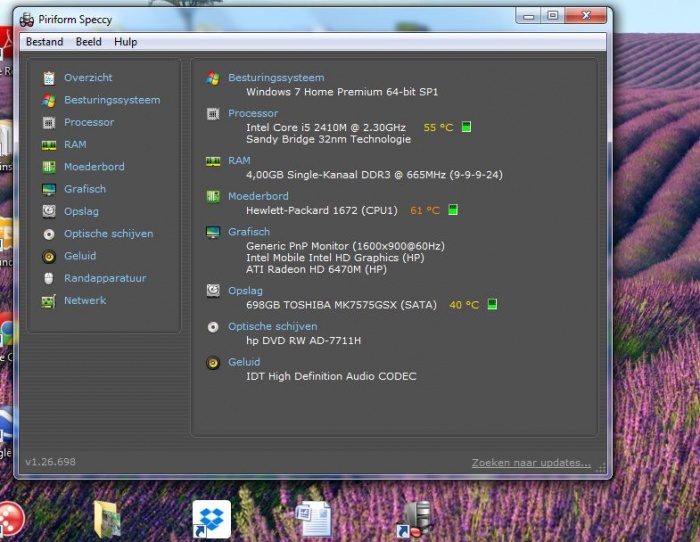Open the Dropbox shortcut on the desktop

click(x=211, y=519)
